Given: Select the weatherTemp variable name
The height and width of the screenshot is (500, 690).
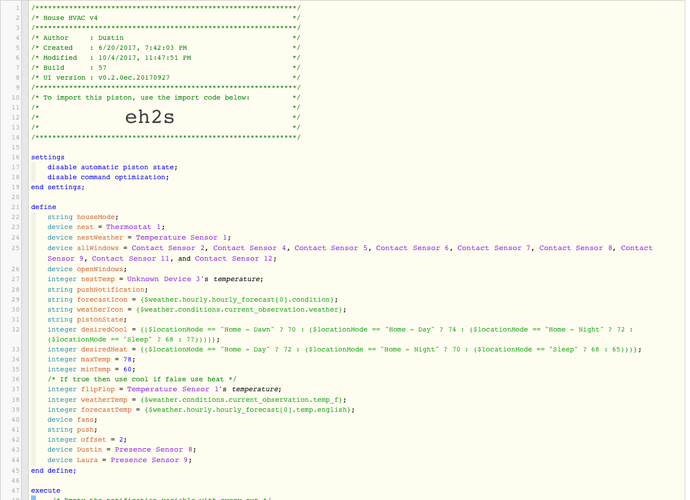Looking at the screenshot, I should pyautogui.click(x=104, y=400).
